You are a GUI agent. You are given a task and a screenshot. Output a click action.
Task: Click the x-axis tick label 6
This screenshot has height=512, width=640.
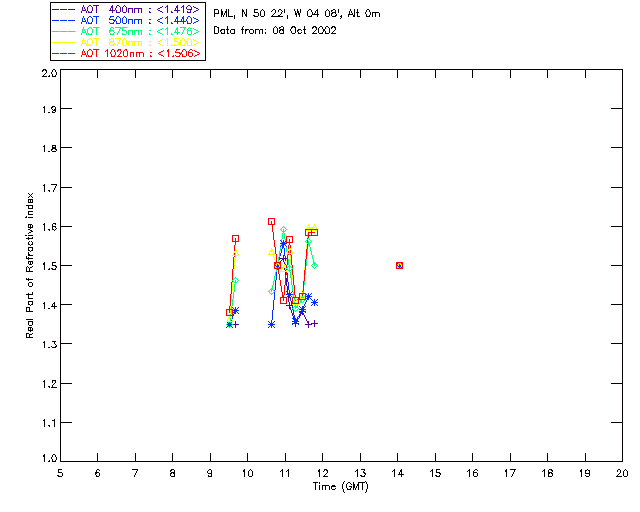pyautogui.click(x=98, y=473)
